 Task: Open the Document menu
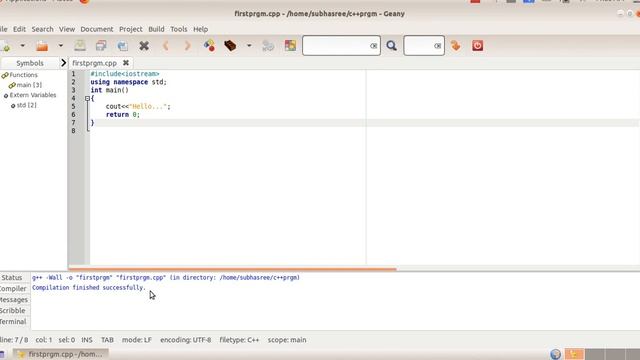click(97, 29)
